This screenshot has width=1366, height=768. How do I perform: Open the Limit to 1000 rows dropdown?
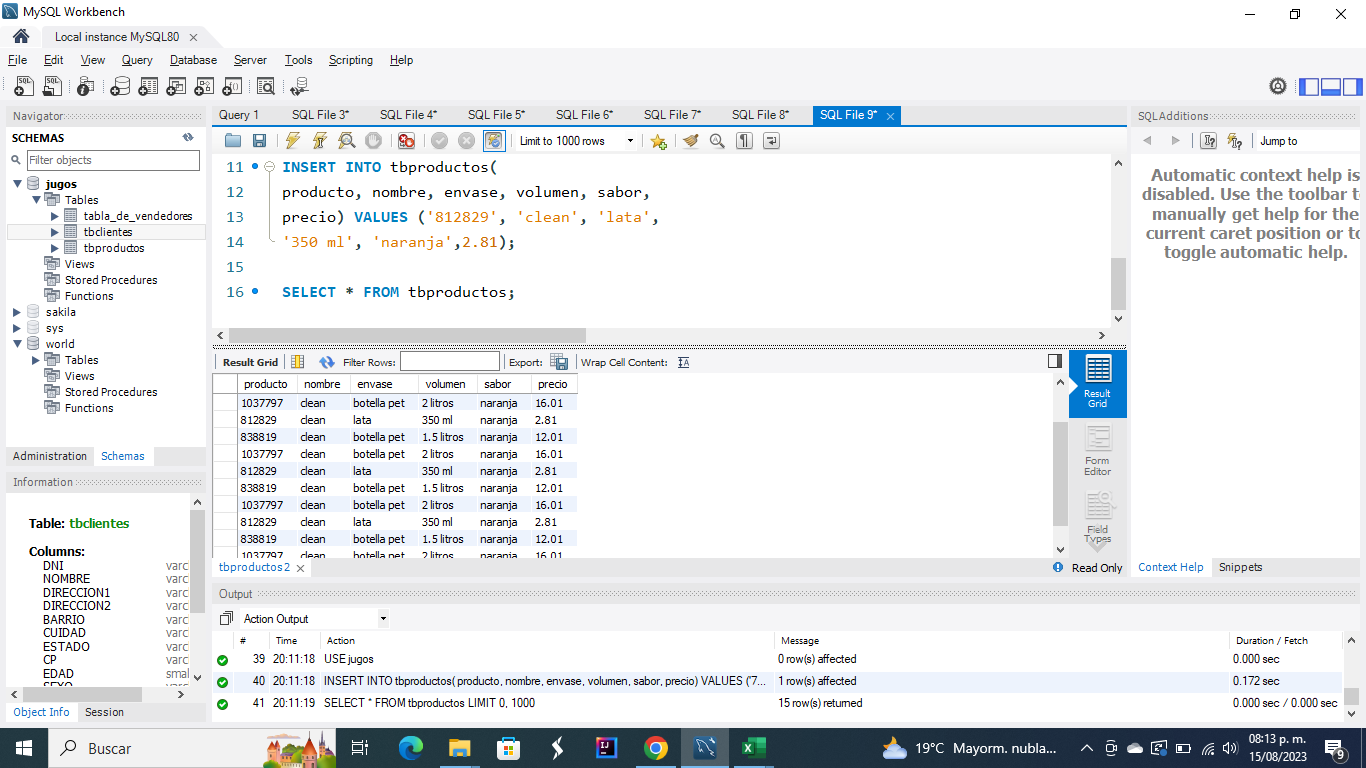pos(577,141)
